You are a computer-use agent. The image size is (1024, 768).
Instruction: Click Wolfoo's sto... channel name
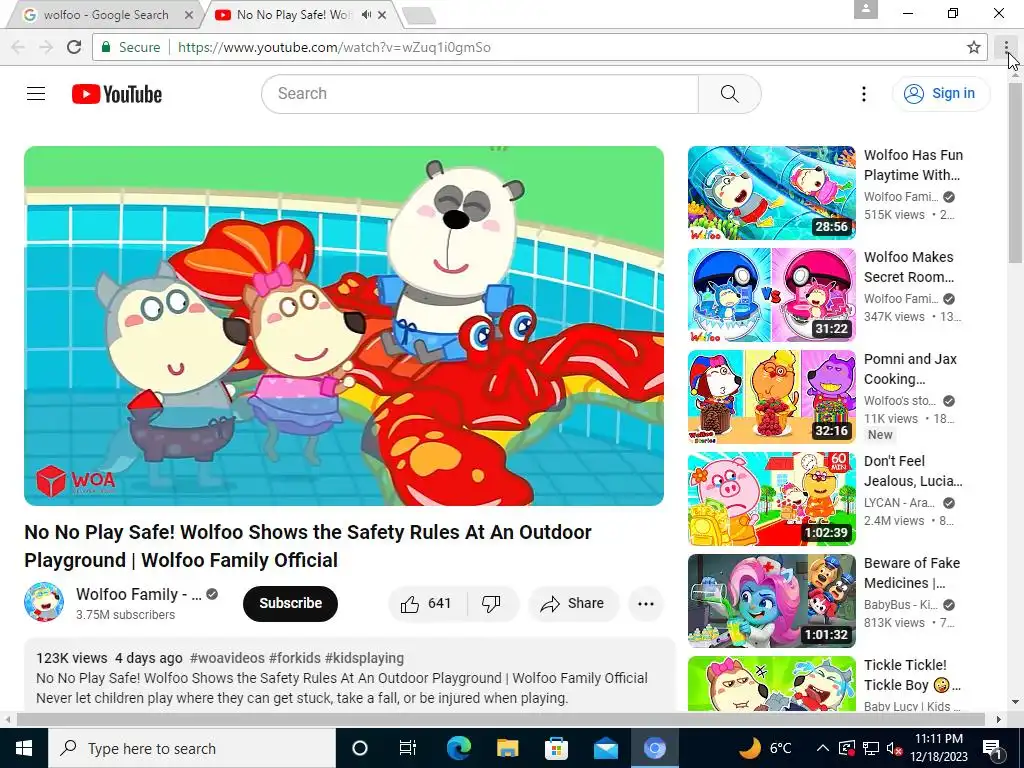click(900, 400)
